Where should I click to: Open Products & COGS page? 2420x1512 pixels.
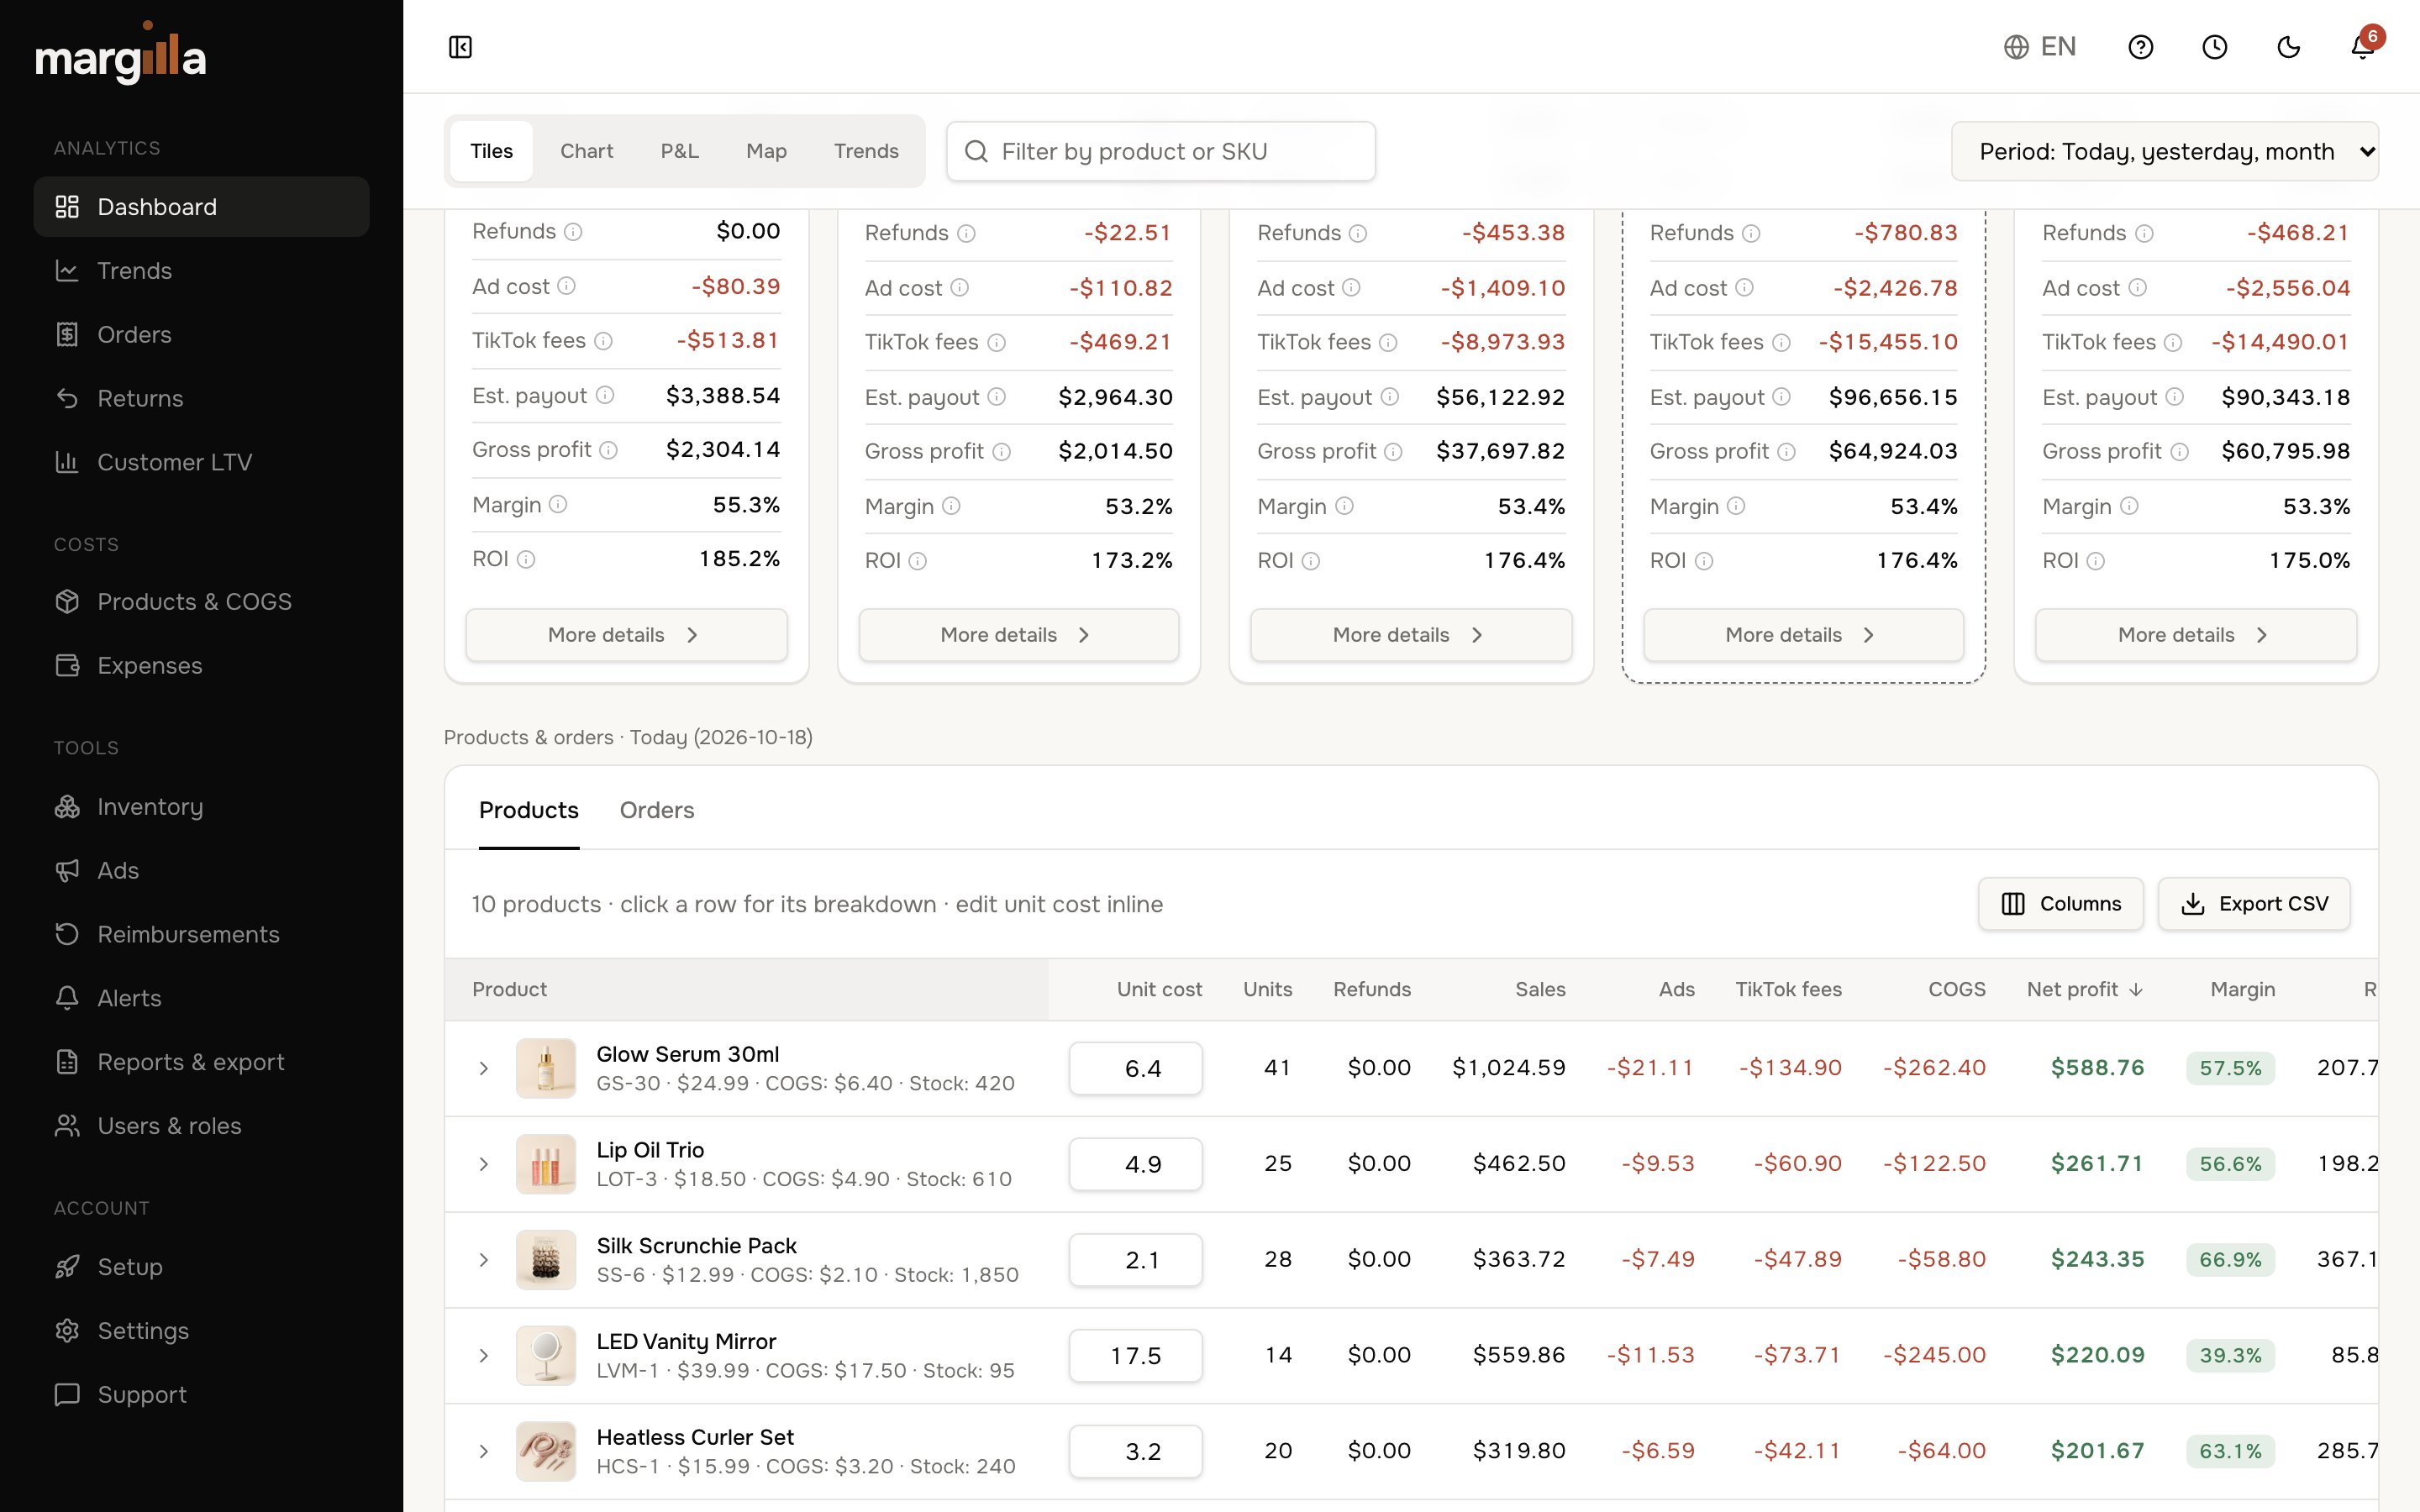click(x=201, y=602)
